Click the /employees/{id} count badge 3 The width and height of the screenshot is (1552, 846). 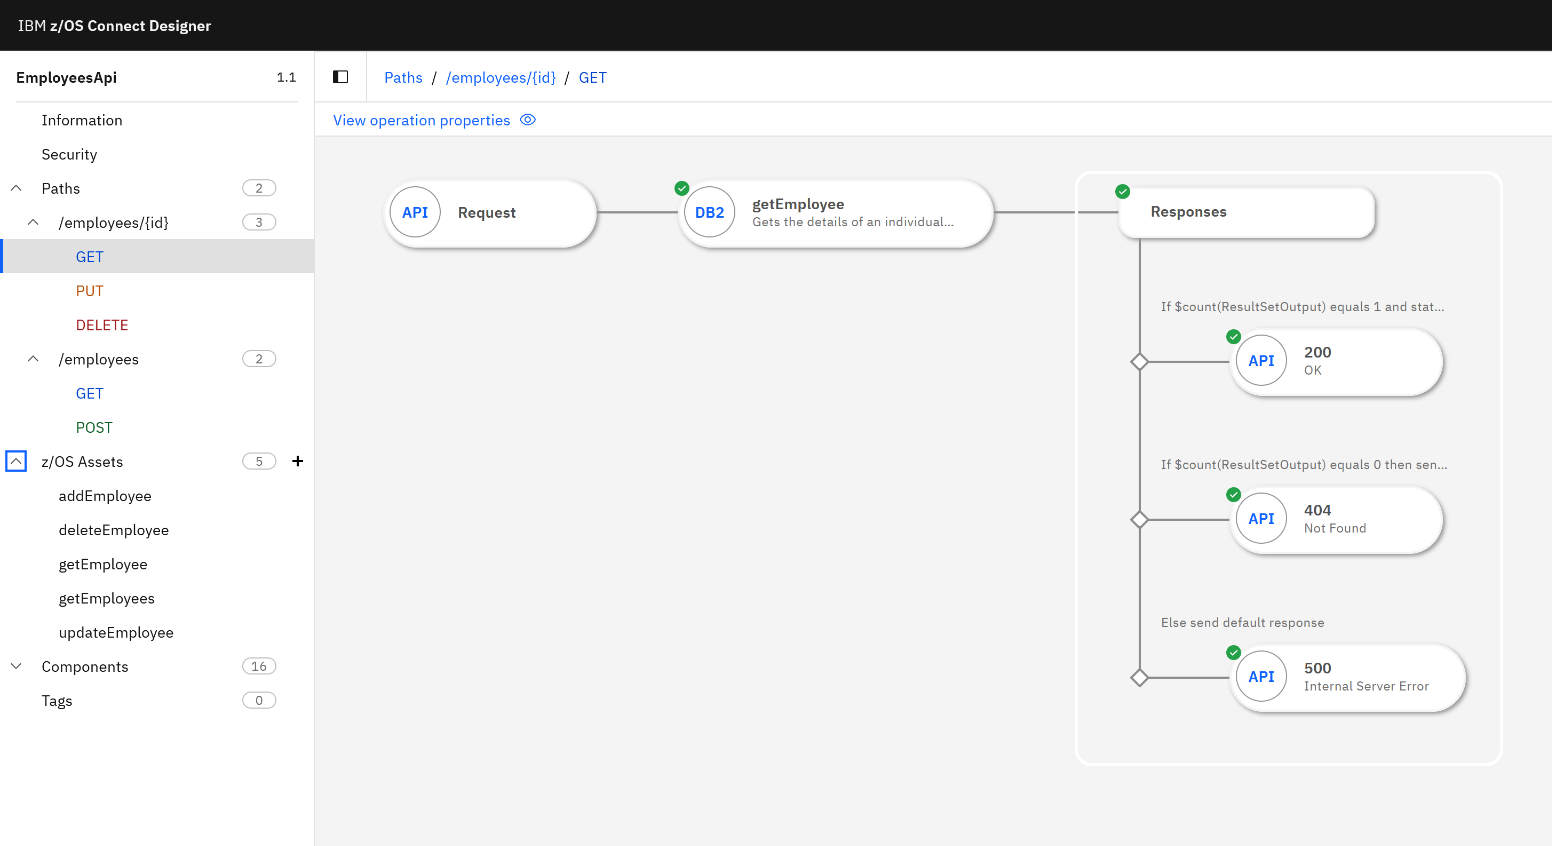point(259,222)
